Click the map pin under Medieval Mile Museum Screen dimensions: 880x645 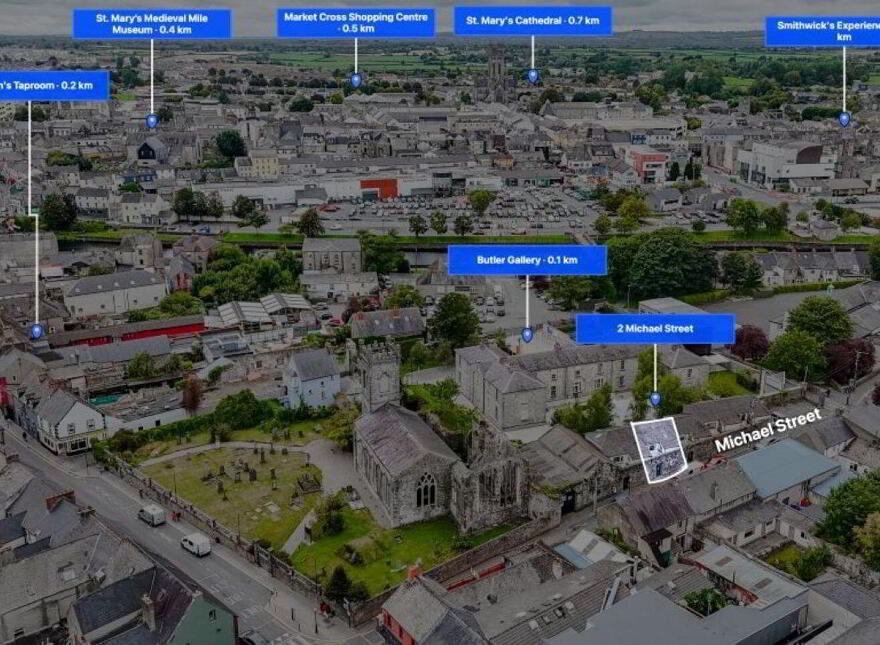pos(152,121)
